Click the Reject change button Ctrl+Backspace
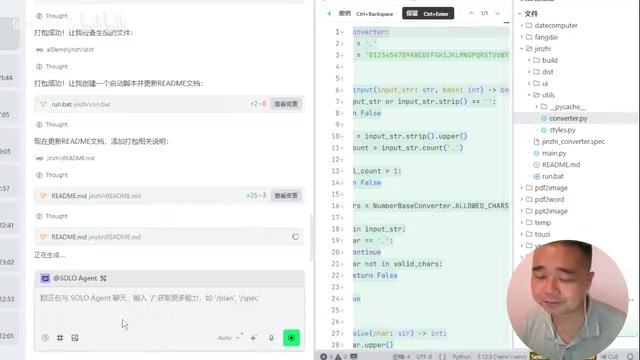Screen dimensions: 640x360 tap(365, 13)
